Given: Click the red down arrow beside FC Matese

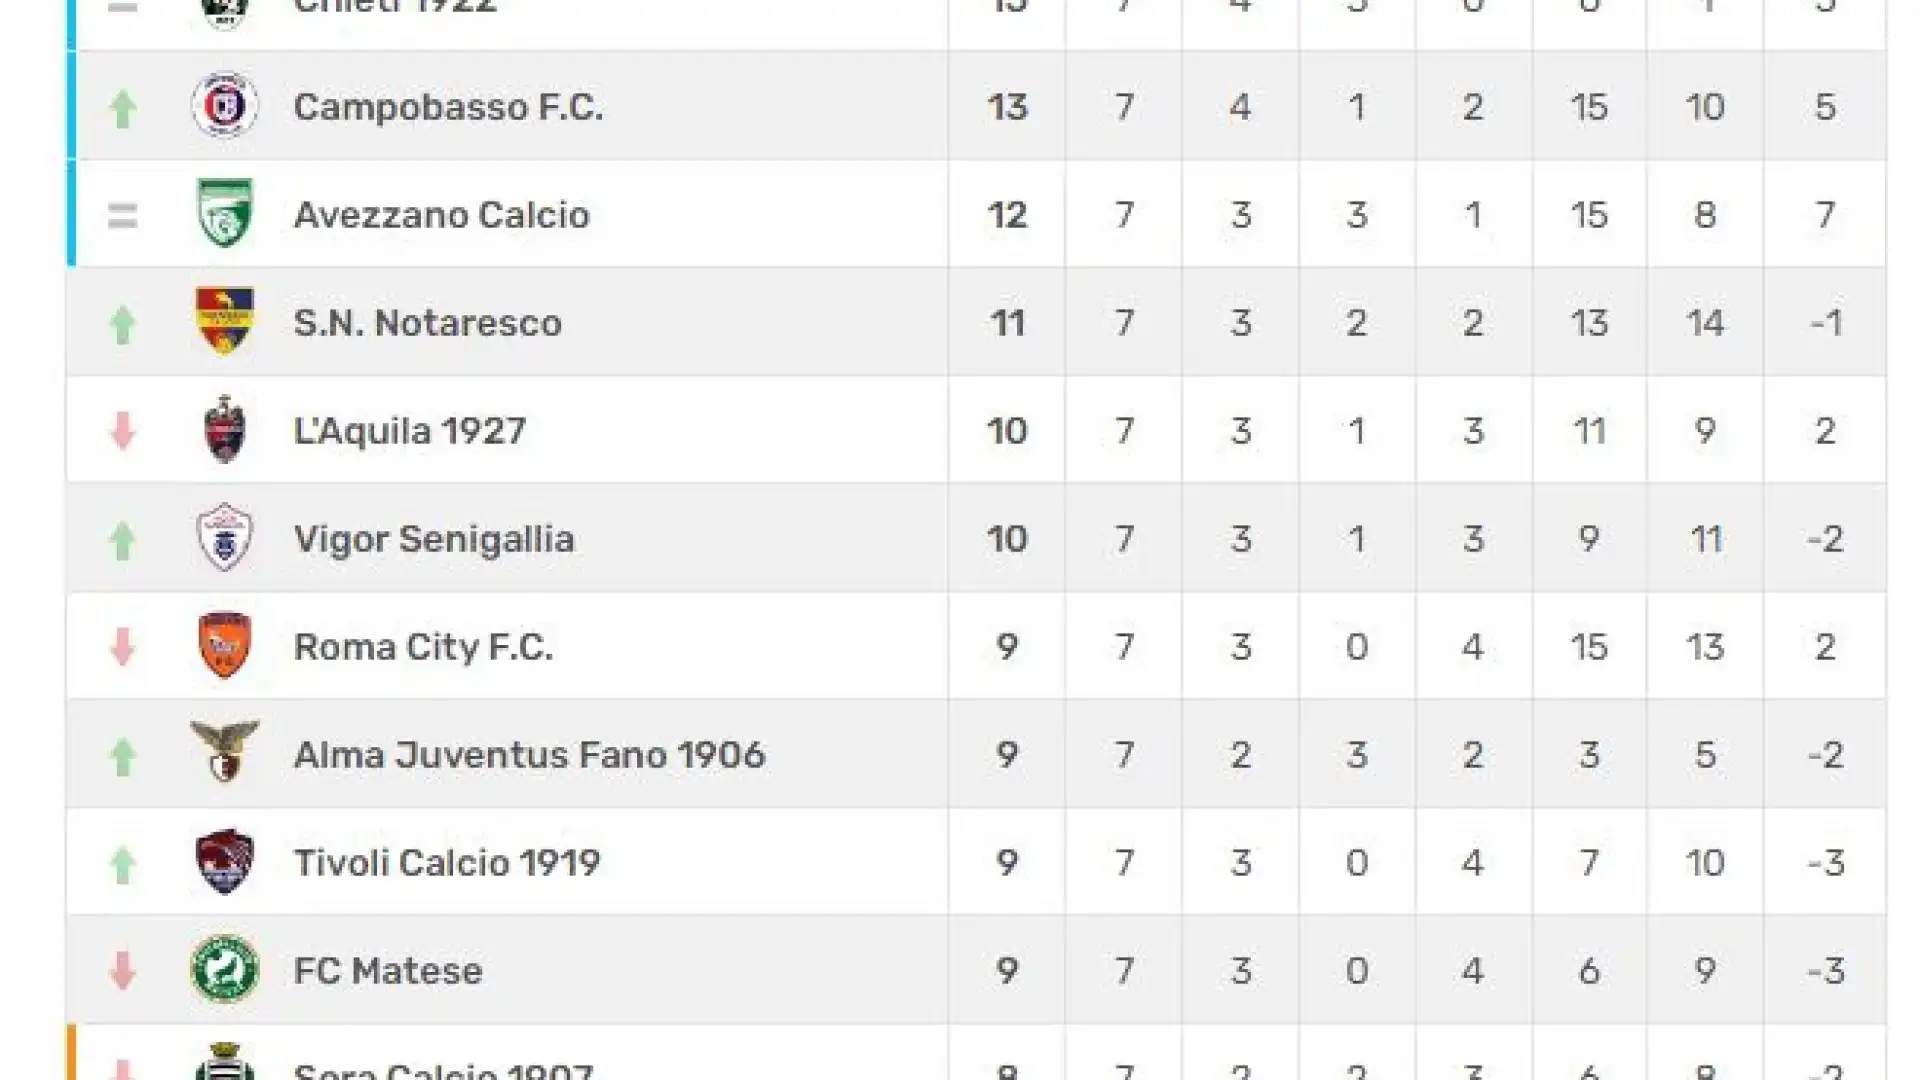Looking at the screenshot, I should (x=123, y=971).
